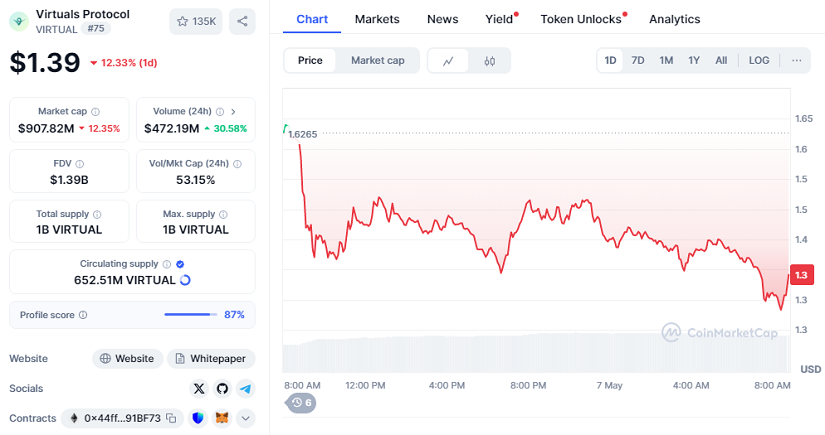Click the MetaMask fox icon
This screenshot has width=825, height=435.
[222, 418]
